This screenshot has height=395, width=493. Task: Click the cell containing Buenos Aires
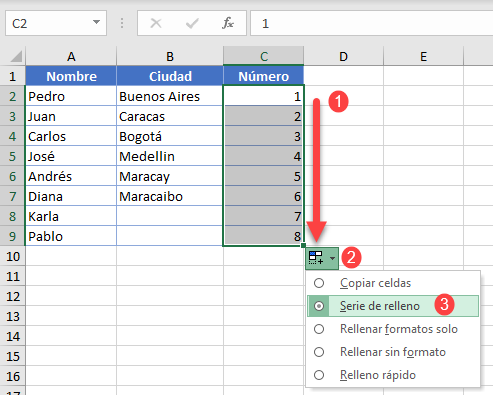170,96
